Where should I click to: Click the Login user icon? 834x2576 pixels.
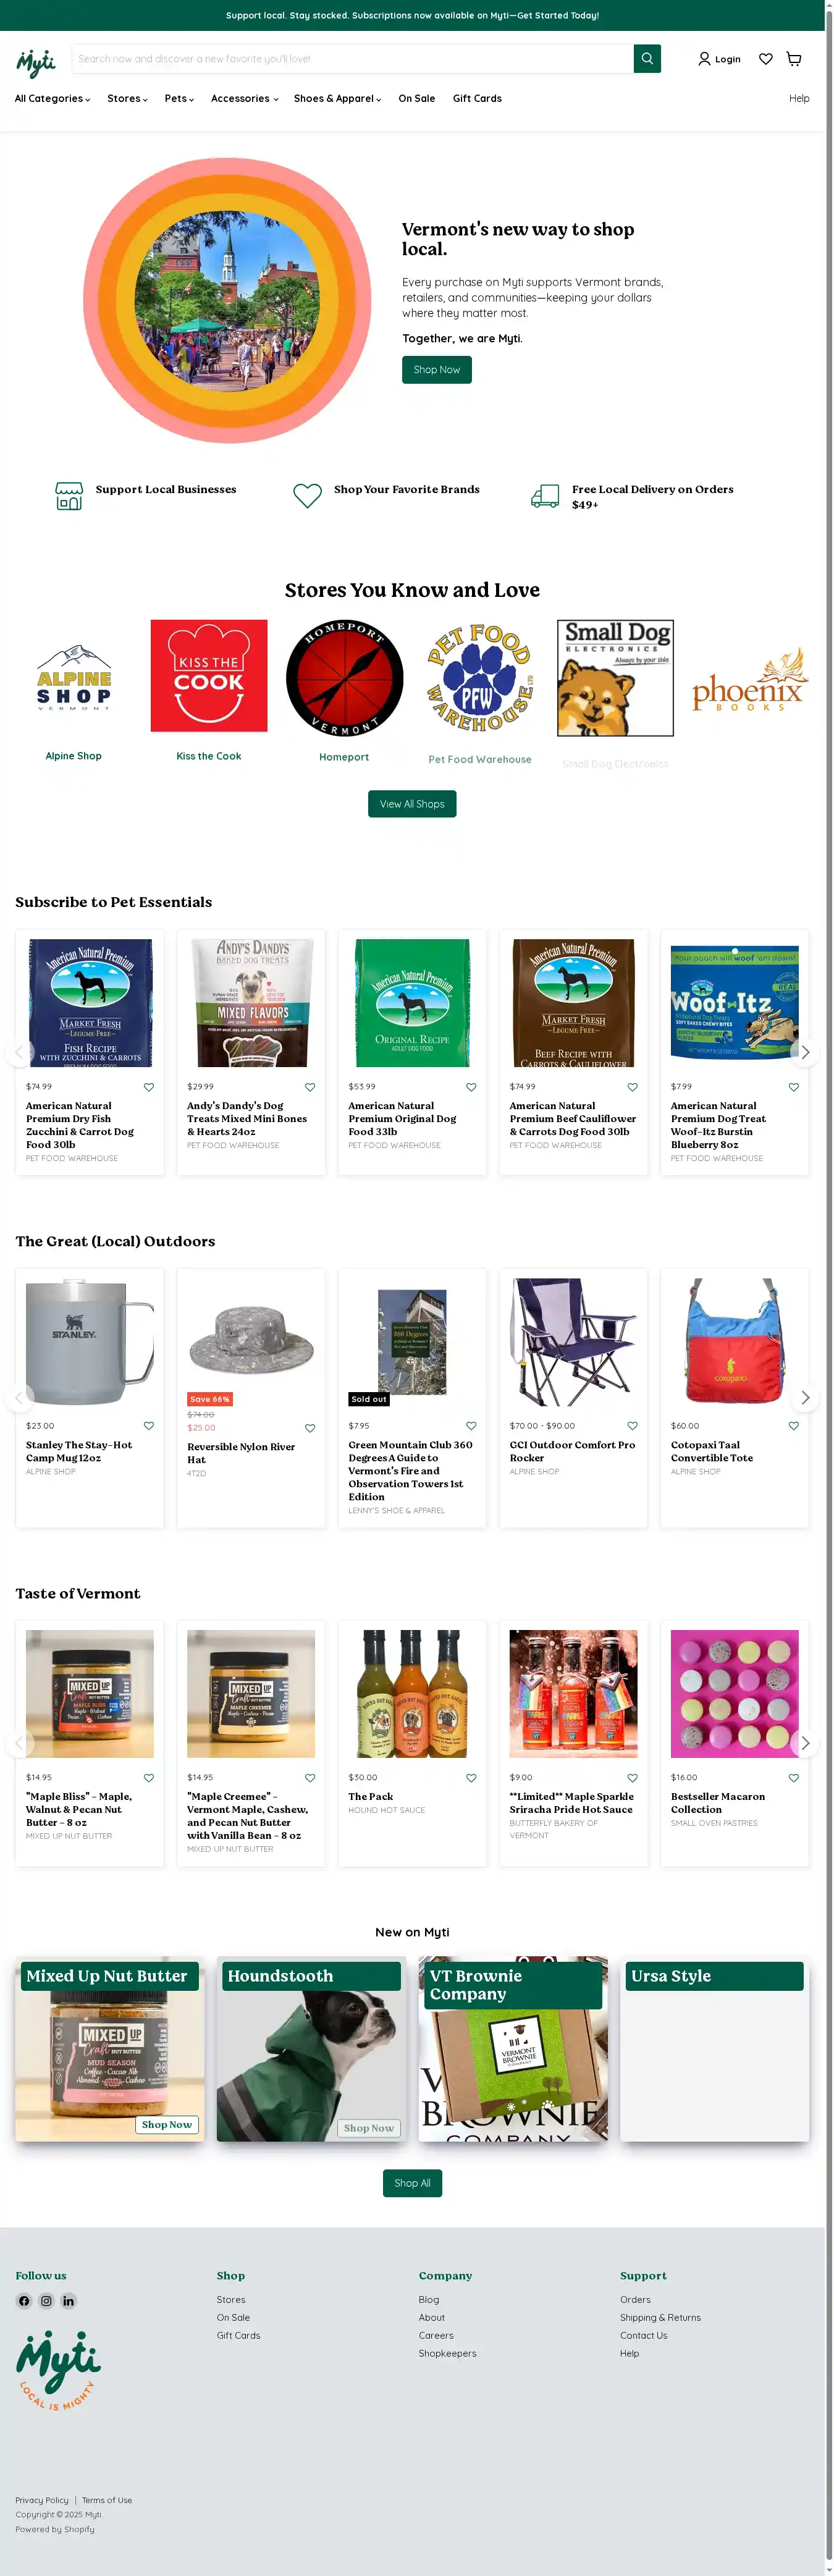point(704,59)
